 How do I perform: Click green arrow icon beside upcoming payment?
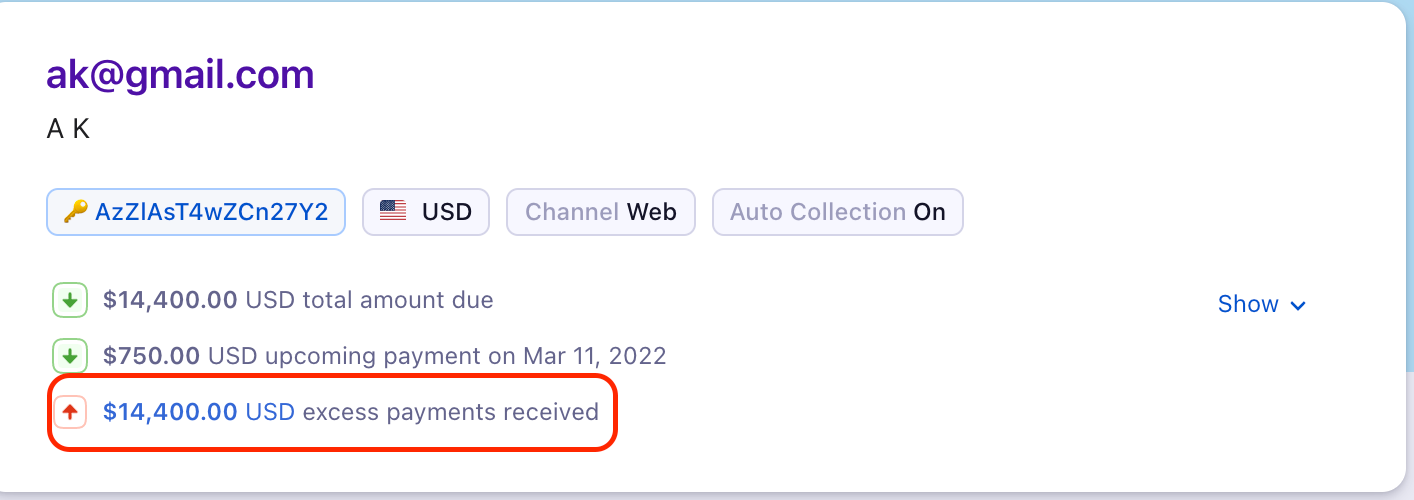tap(70, 356)
